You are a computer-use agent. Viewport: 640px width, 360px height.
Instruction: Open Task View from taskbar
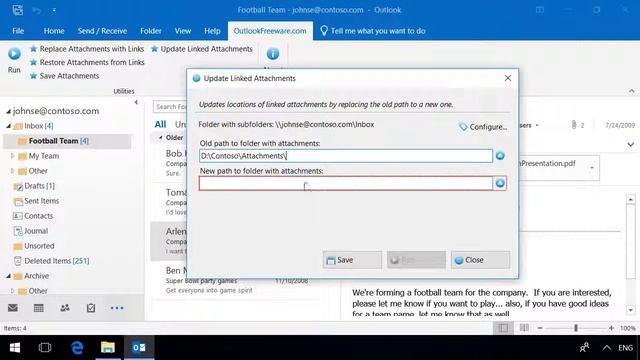tap(45, 348)
